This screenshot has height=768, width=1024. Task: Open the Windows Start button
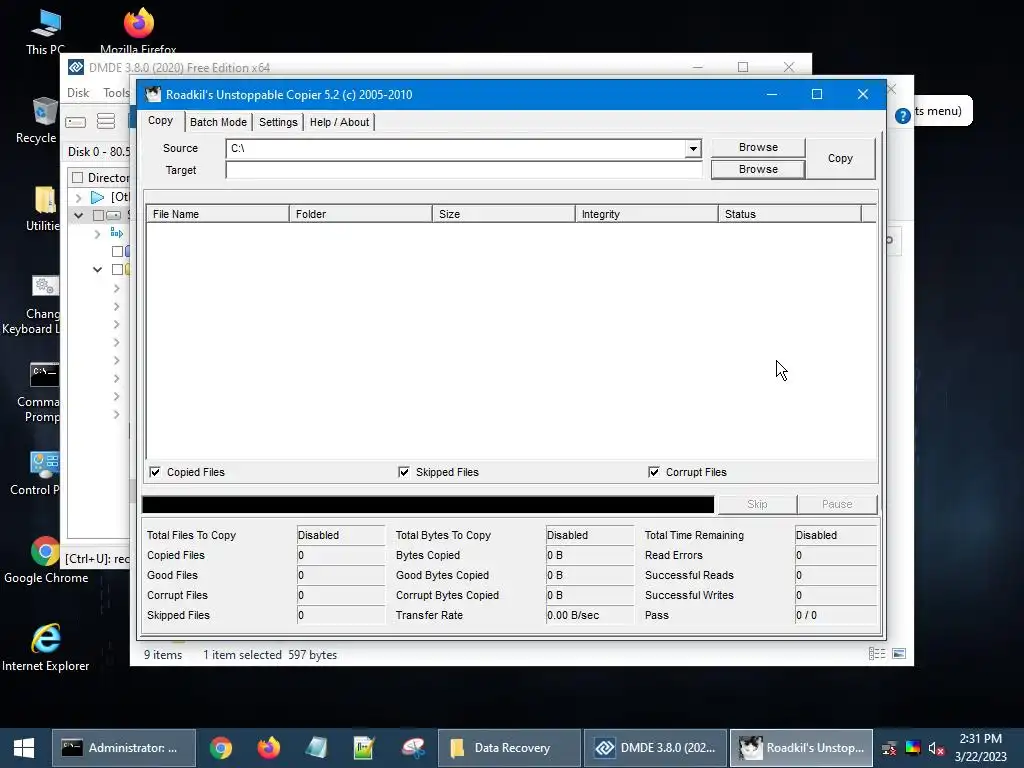click(24, 748)
